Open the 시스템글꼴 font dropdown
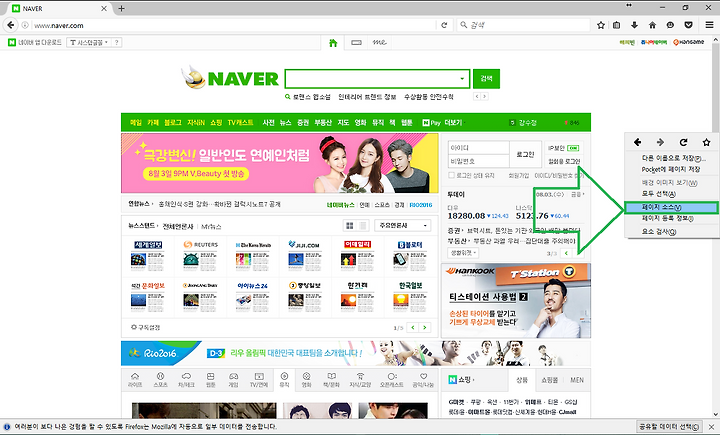The width and height of the screenshot is (720, 435). pyautogui.click(x=89, y=43)
